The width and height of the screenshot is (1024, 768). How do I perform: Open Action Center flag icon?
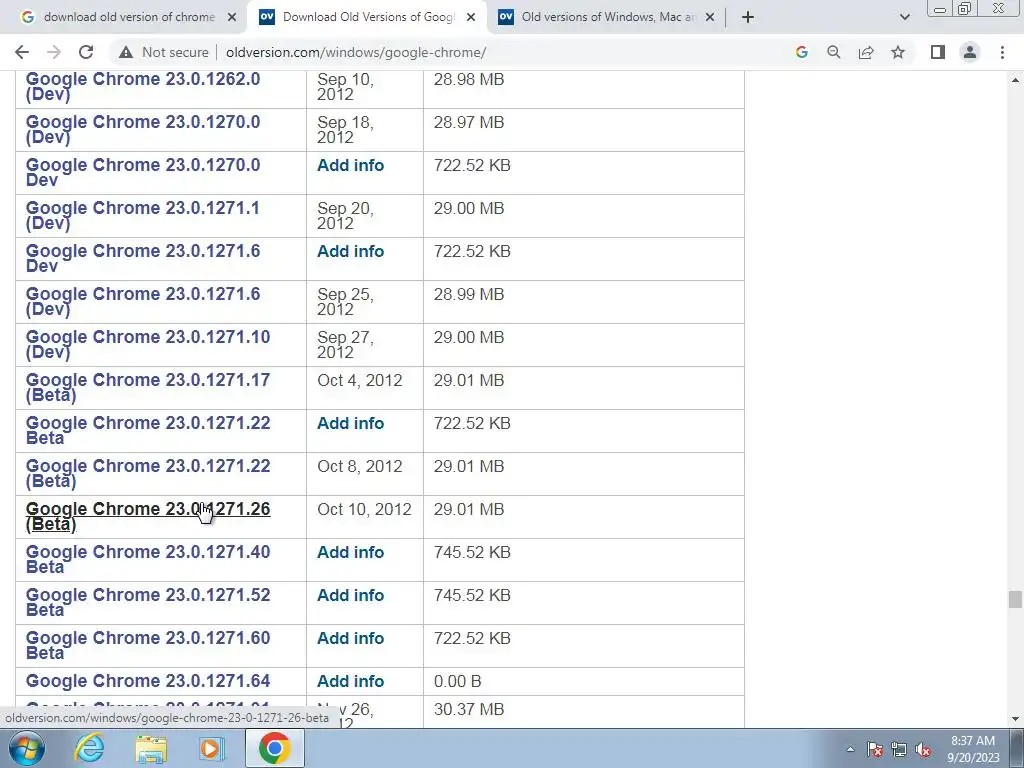click(875, 749)
